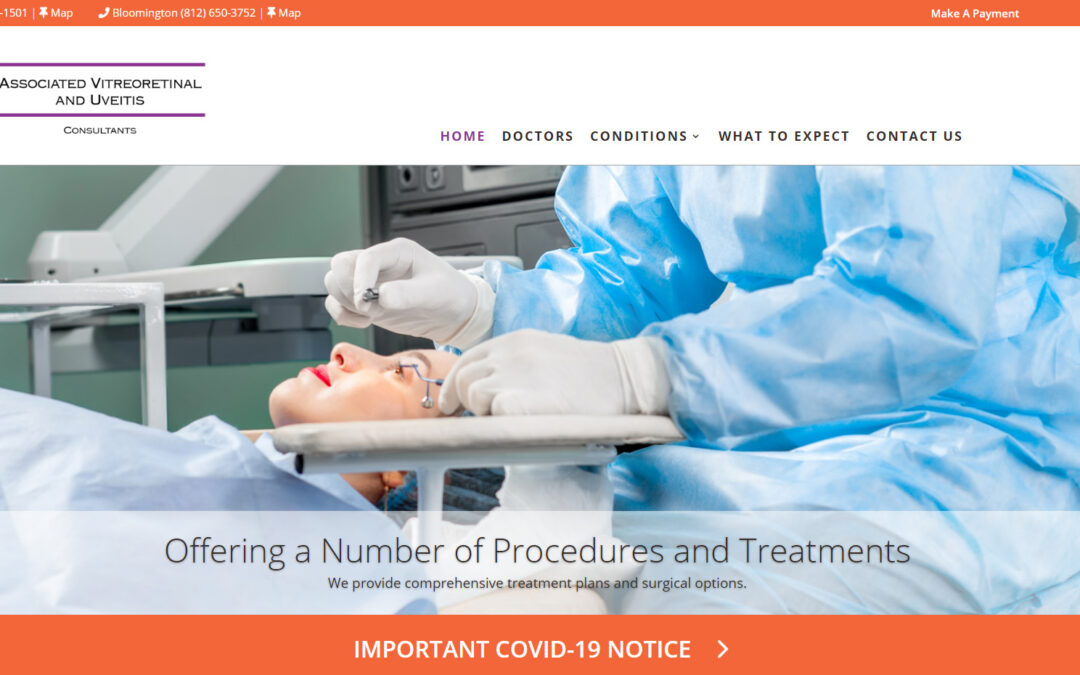Click the right arrow in the COVID-19 banner
The image size is (1080, 675).
coord(723,649)
